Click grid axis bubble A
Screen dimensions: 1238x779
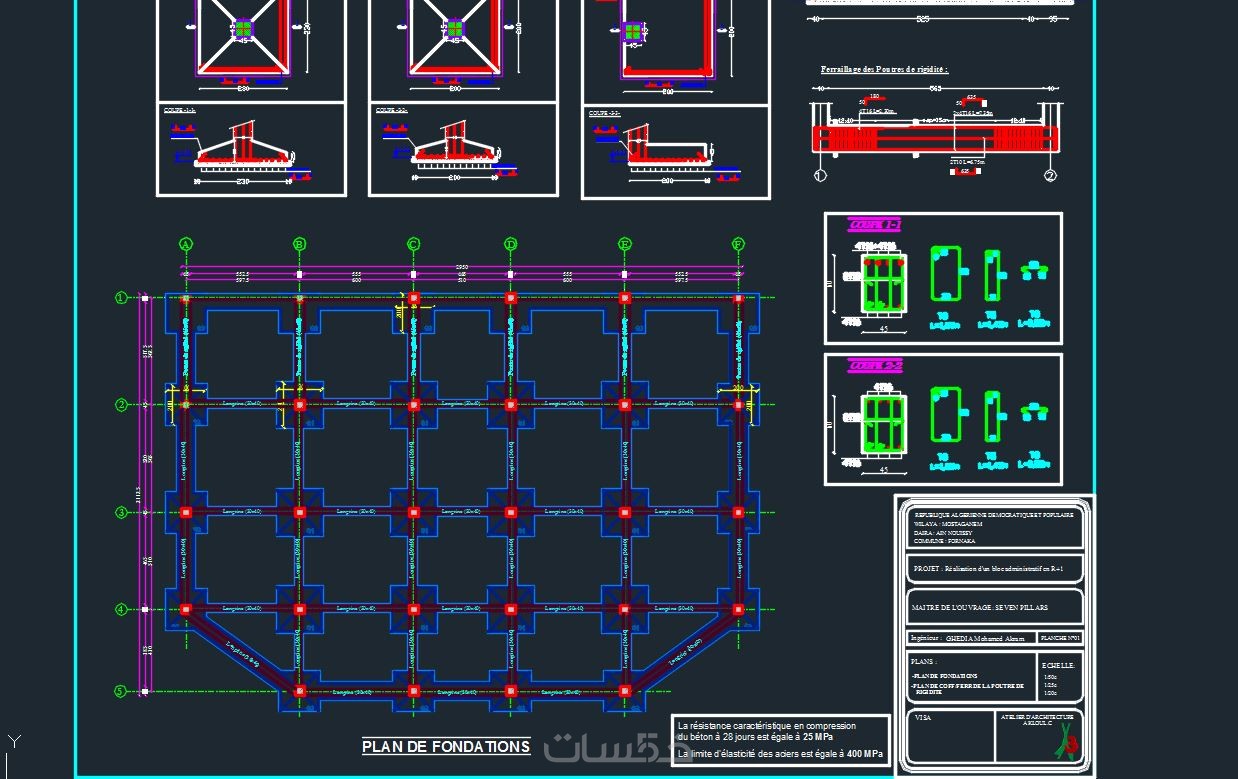[186, 244]
